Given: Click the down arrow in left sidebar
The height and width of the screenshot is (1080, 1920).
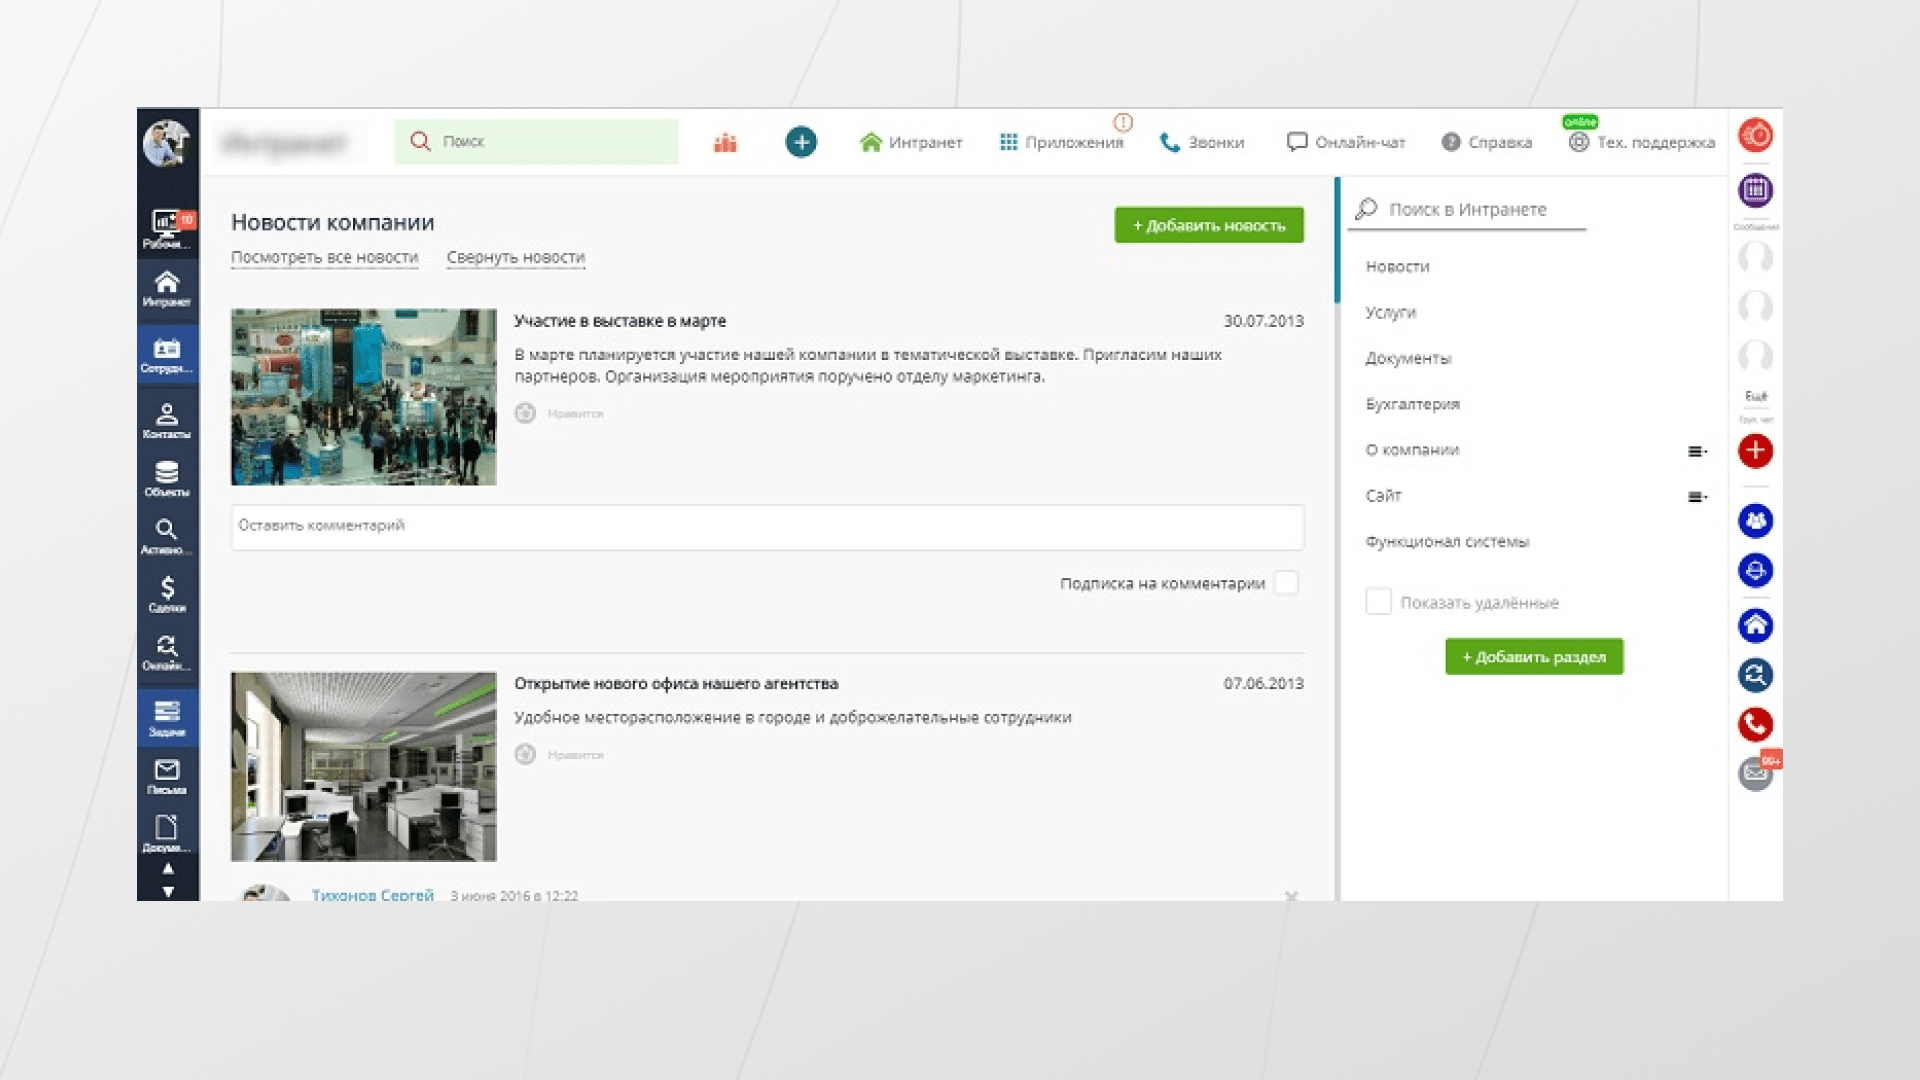Looking at the screenshot, I should (x=168, y=891).
